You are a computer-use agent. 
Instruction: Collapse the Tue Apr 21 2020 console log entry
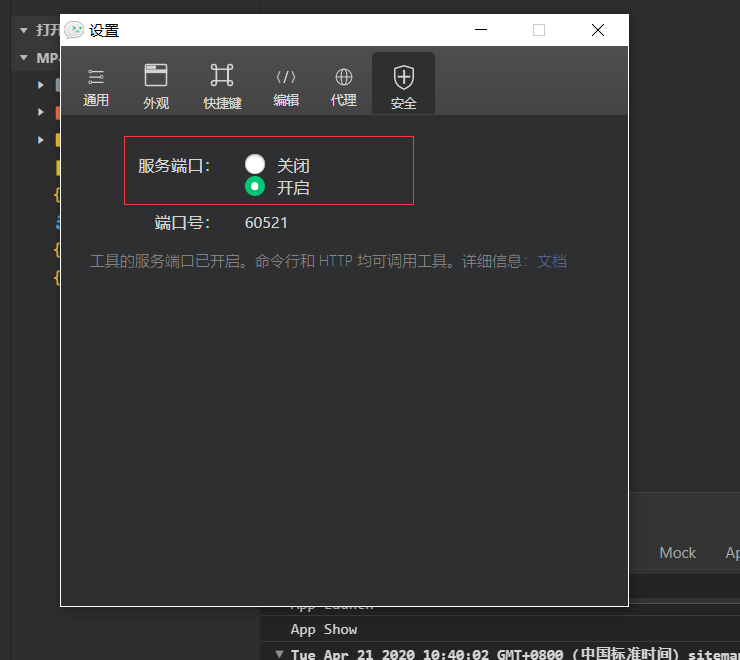pos(279,654)
